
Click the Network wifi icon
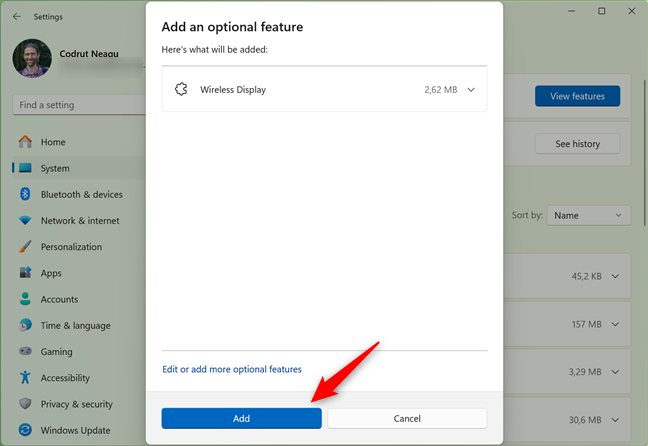click(25, 220)
